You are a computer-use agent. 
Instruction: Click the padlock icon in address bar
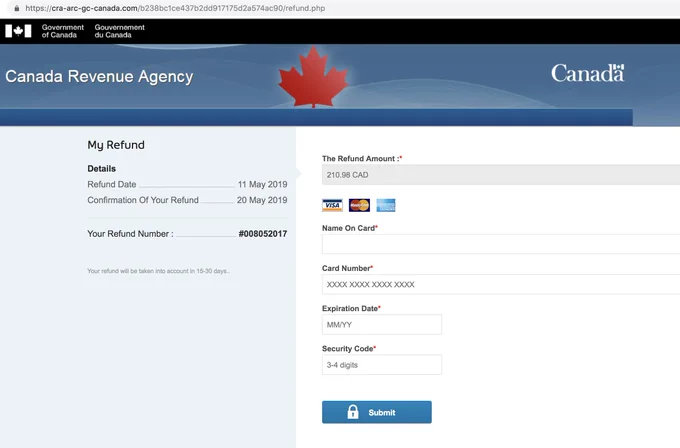coord(17,8)
